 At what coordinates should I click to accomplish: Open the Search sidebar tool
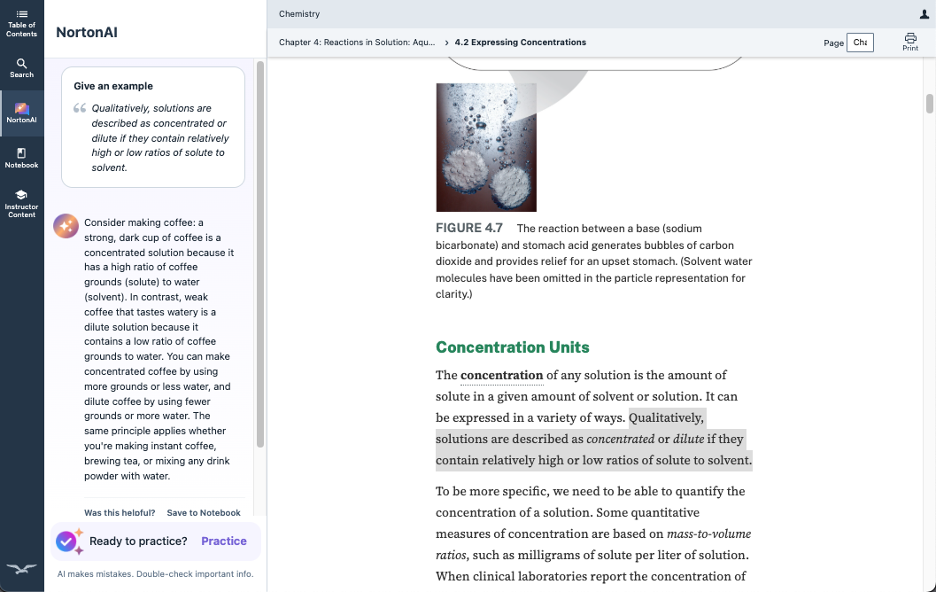(x=21, y=68)
